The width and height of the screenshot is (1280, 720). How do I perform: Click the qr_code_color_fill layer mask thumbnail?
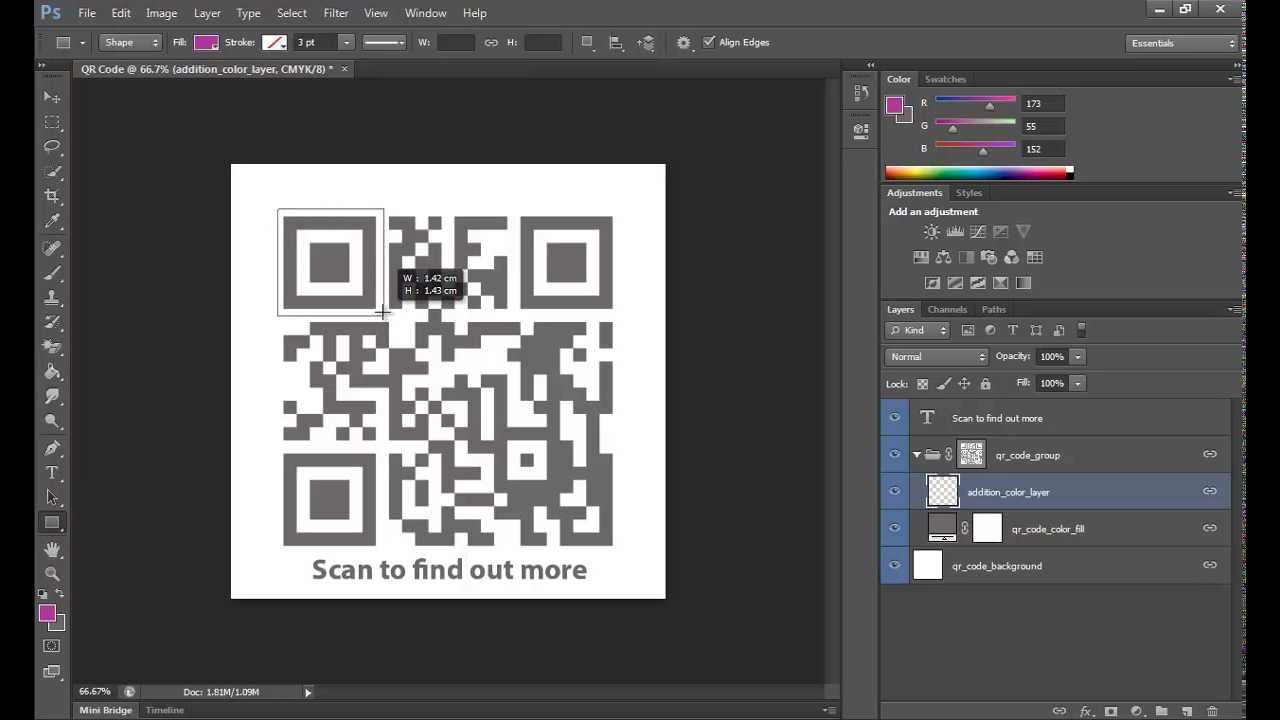(x=987, y=528)
